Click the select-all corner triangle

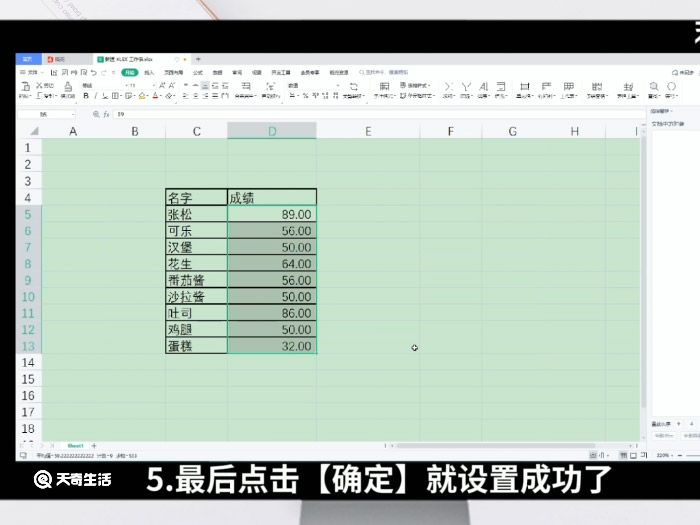coord(33,131)
